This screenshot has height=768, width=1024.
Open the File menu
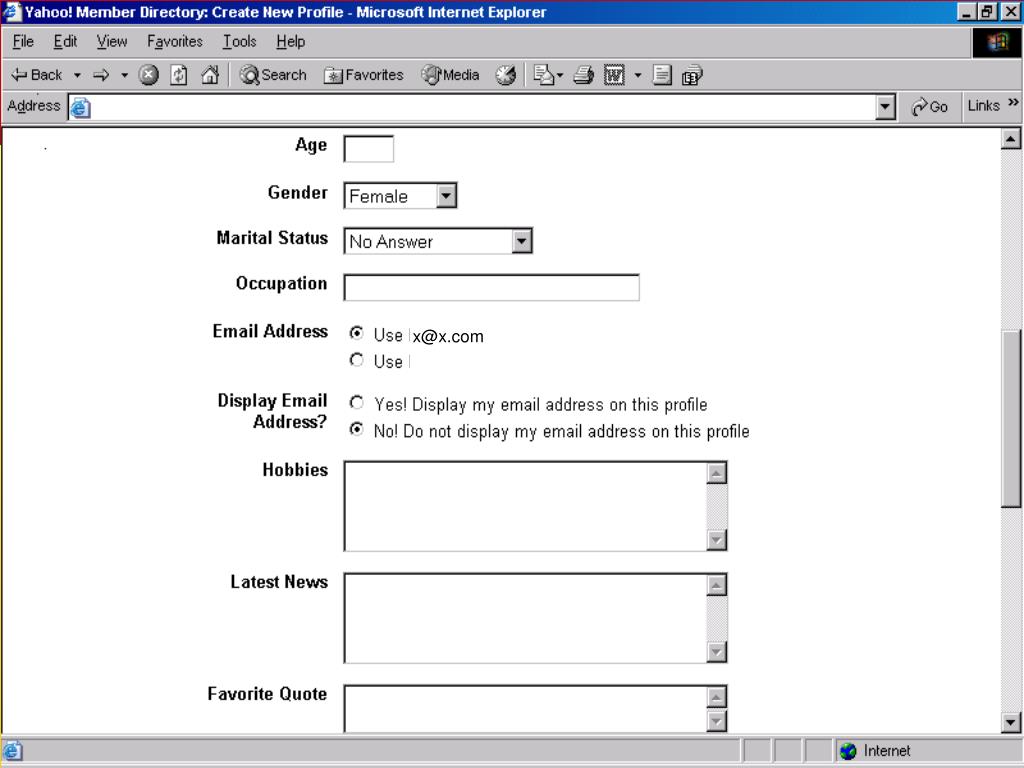(x=23, y=42)
